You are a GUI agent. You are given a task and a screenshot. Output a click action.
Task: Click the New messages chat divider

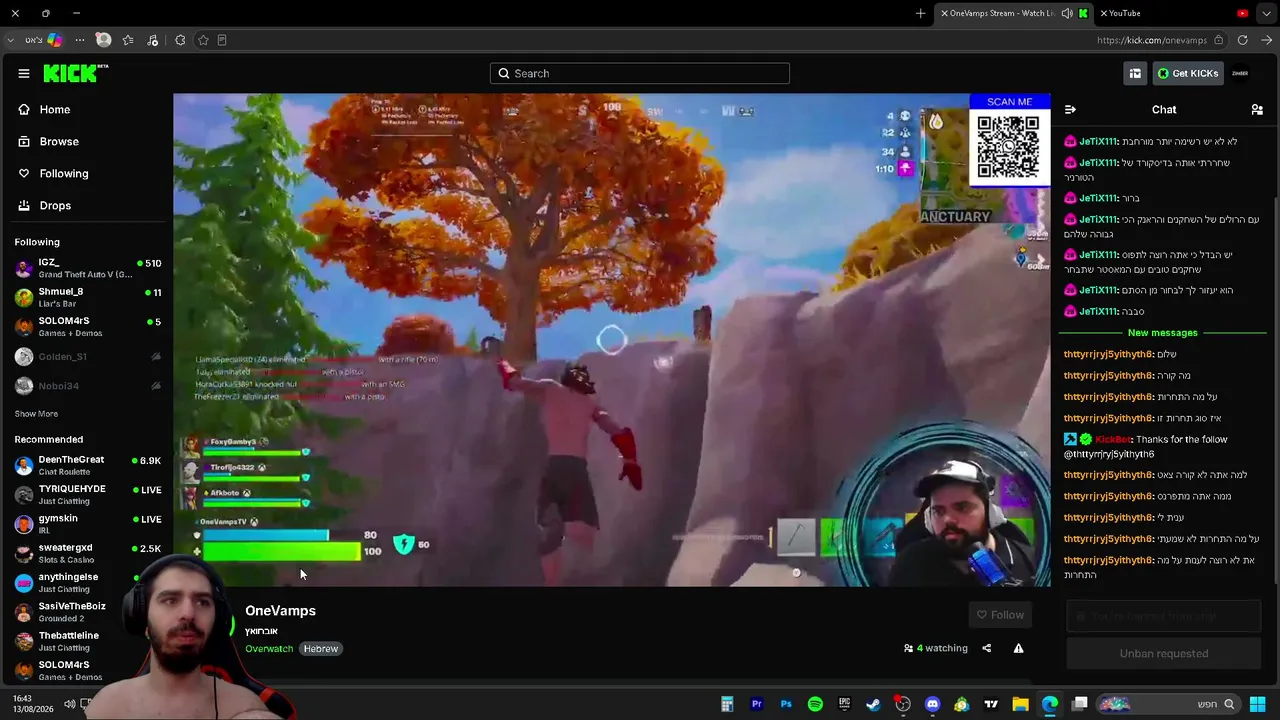point(1162,333)
